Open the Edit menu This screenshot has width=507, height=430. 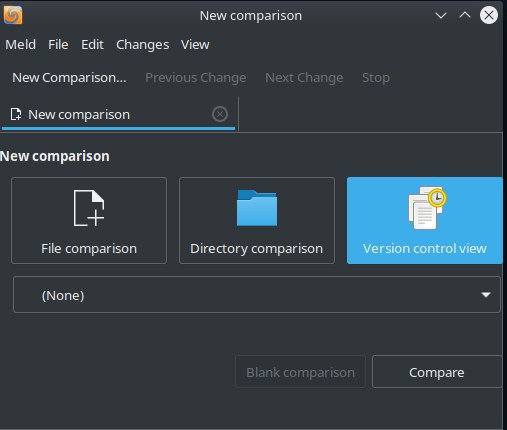tap(92, 44)
